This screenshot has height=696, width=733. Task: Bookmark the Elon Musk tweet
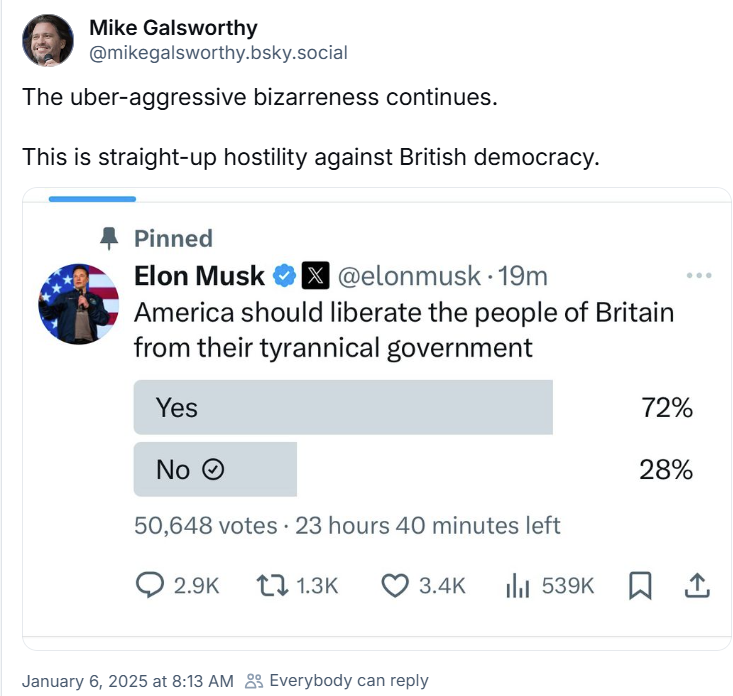click(639, 586)
